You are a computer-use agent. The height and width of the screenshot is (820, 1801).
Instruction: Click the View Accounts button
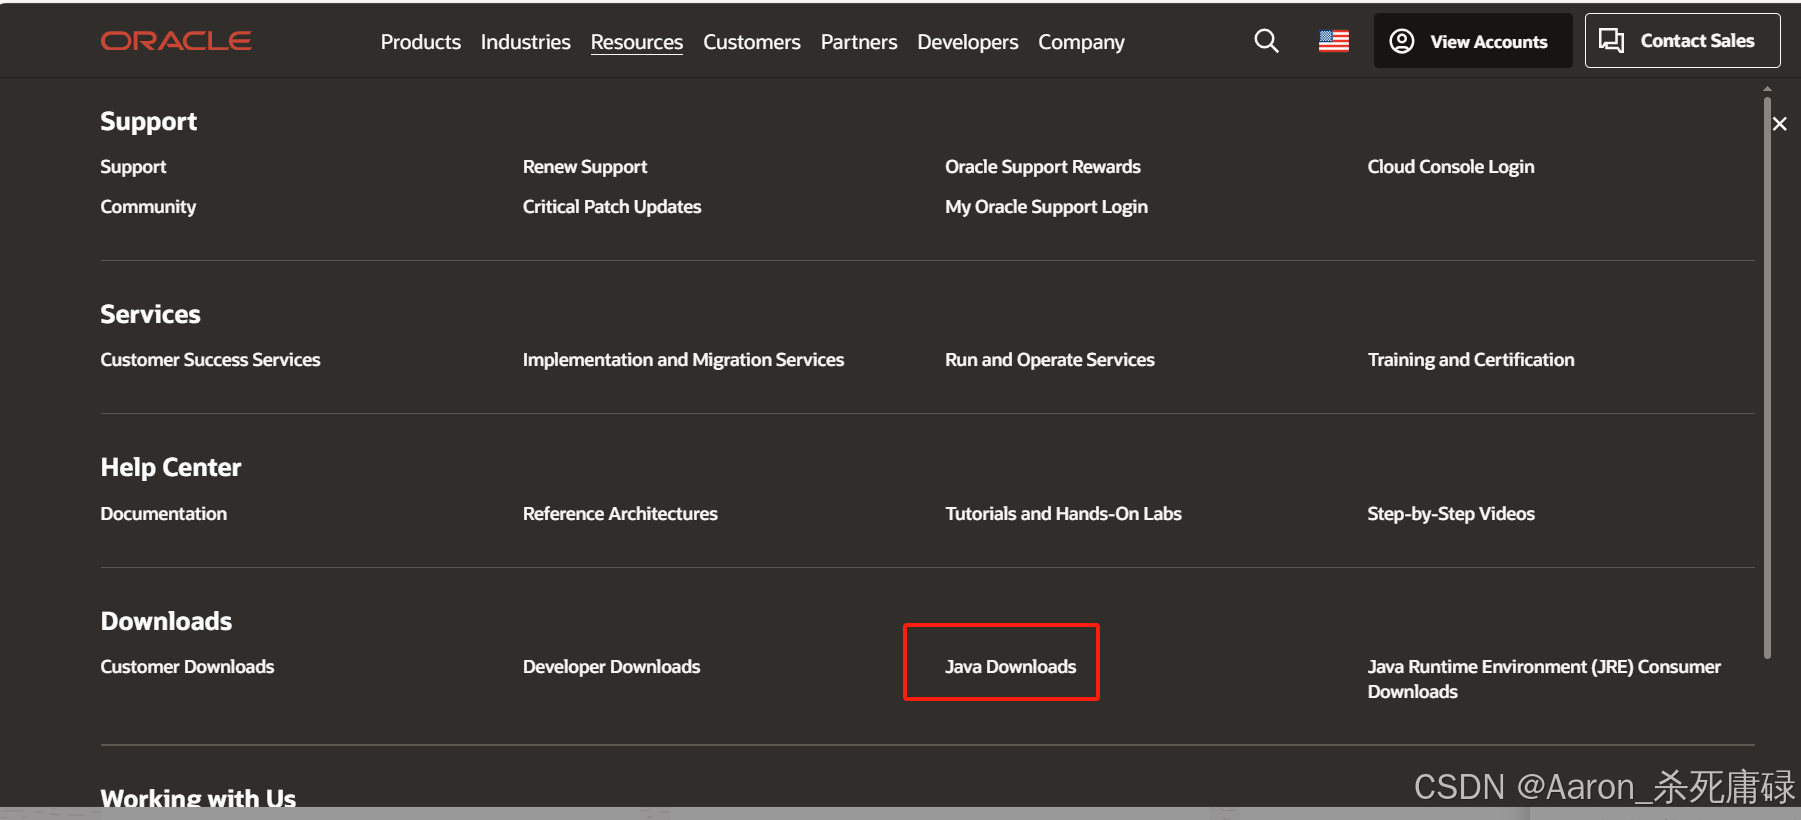1473,41
